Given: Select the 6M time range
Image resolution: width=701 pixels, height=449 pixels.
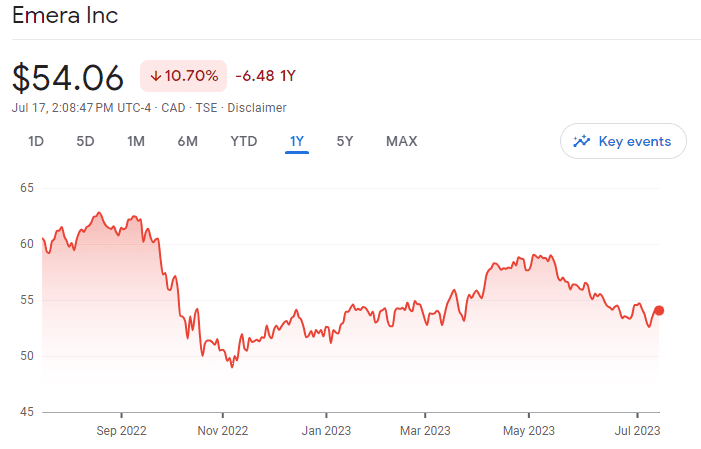Looking at the screenshot, I should (x=187, y=141).
